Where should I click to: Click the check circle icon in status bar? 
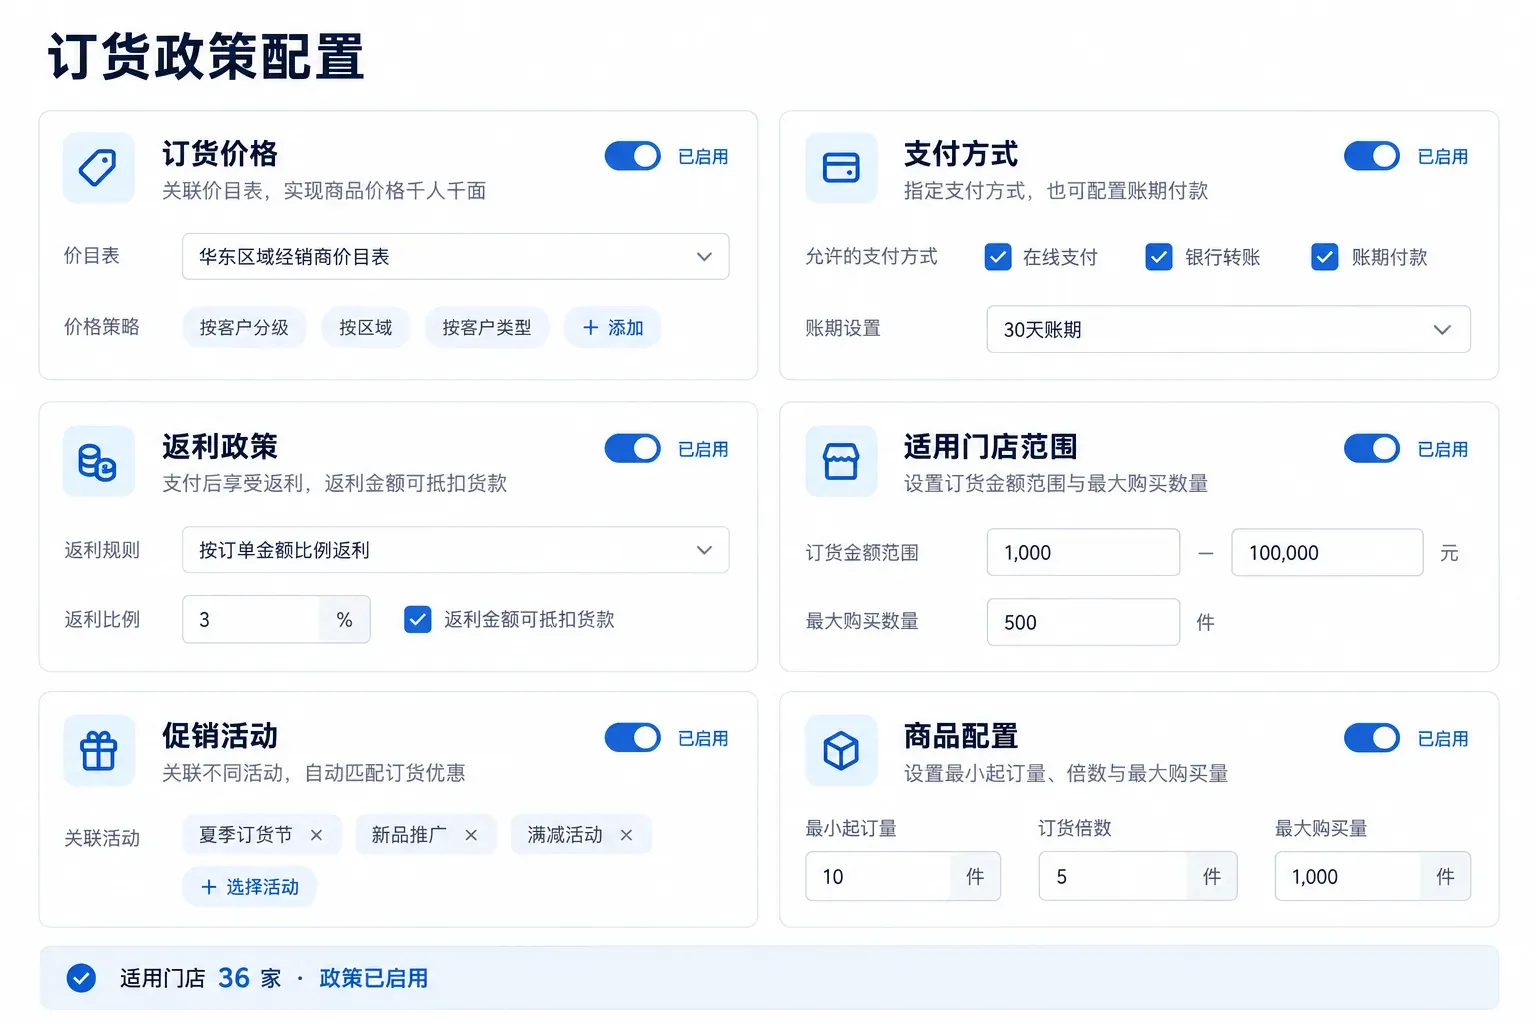[x=81, y=978]
